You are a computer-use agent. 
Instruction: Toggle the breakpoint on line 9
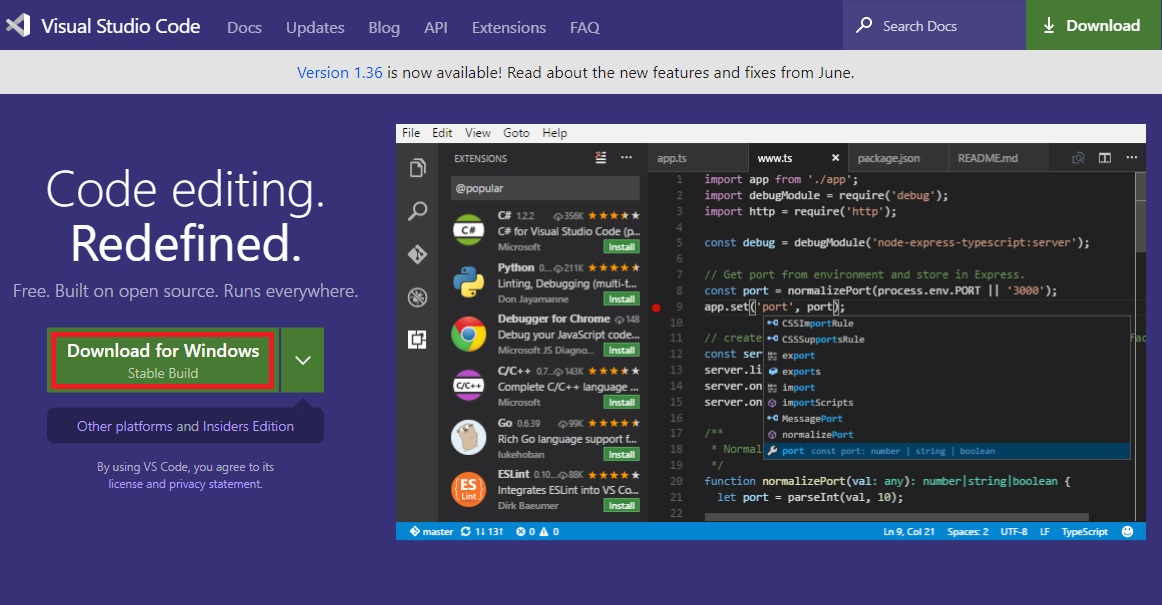(x=656, y=308)
